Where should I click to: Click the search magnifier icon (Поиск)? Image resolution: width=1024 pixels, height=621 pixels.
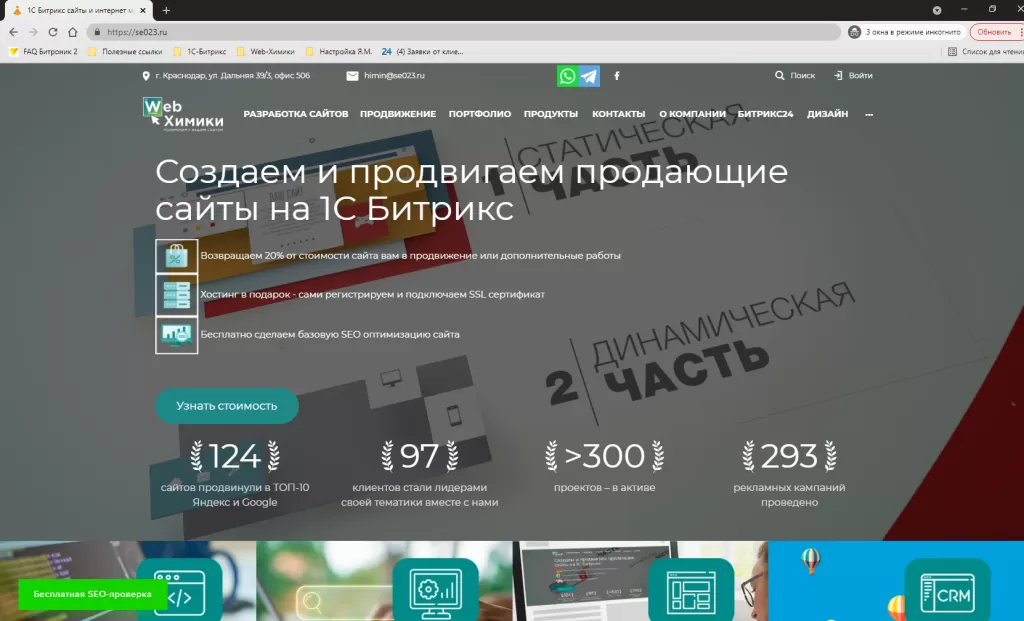780,76
